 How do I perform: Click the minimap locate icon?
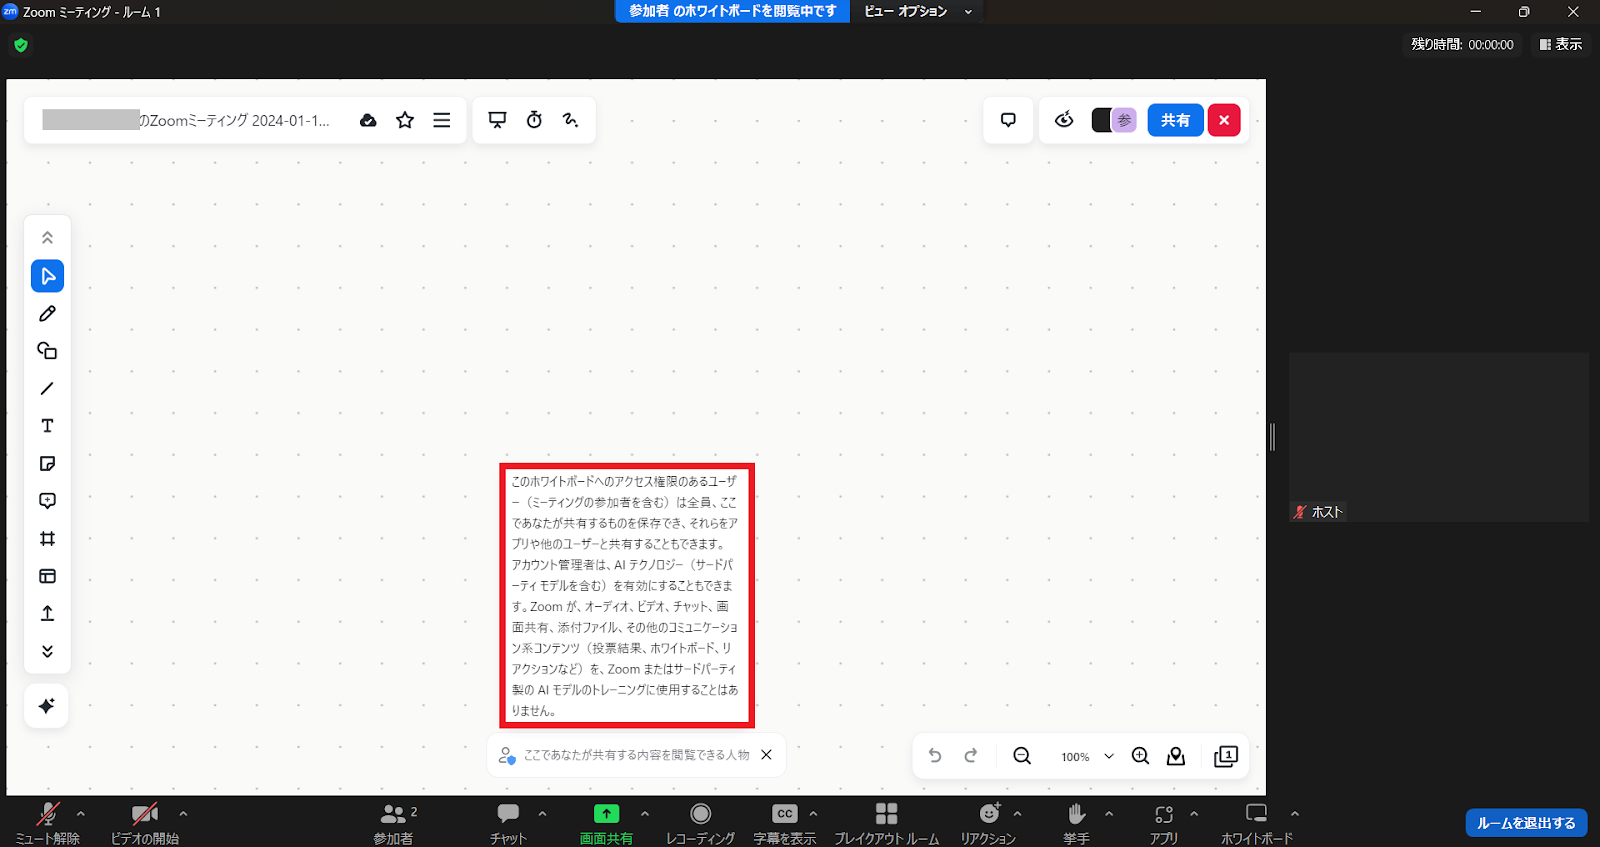click(x=1176, y=756)
